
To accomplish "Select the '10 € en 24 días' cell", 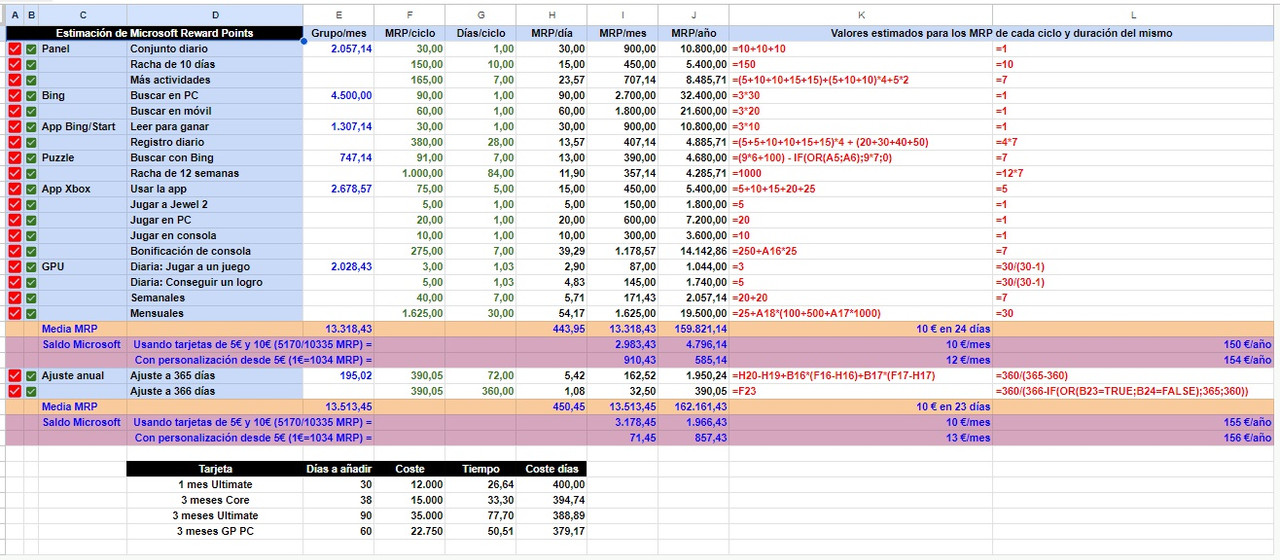I will point(861,329).
